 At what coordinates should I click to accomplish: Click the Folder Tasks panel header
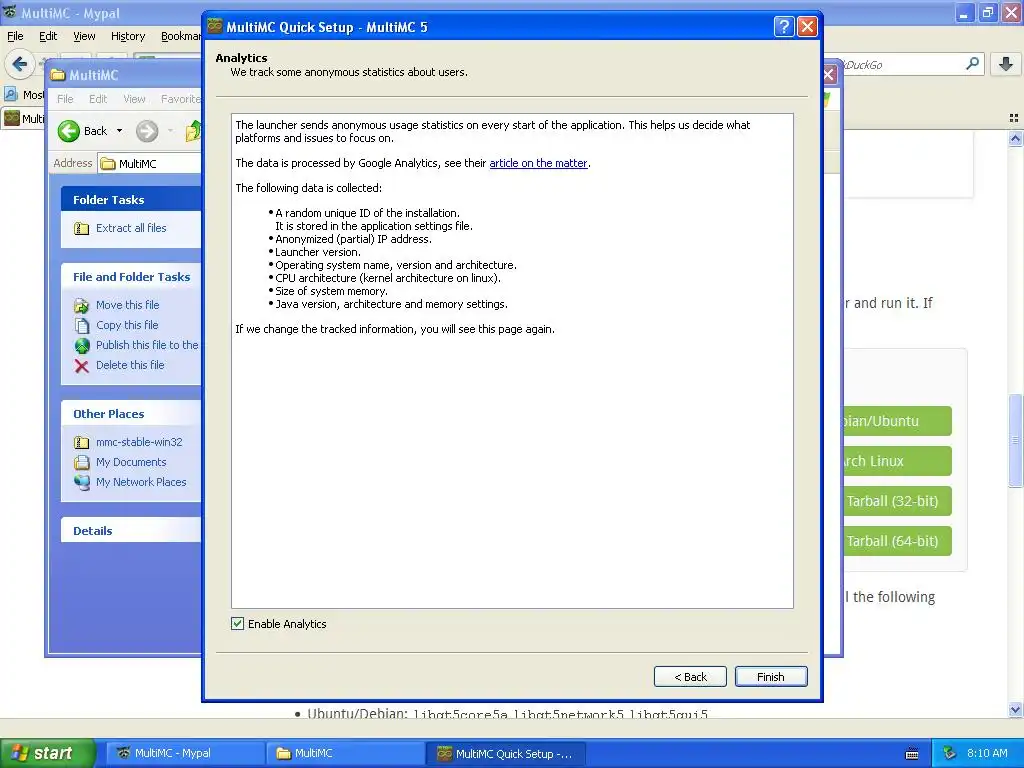click(x=131, y=200)
